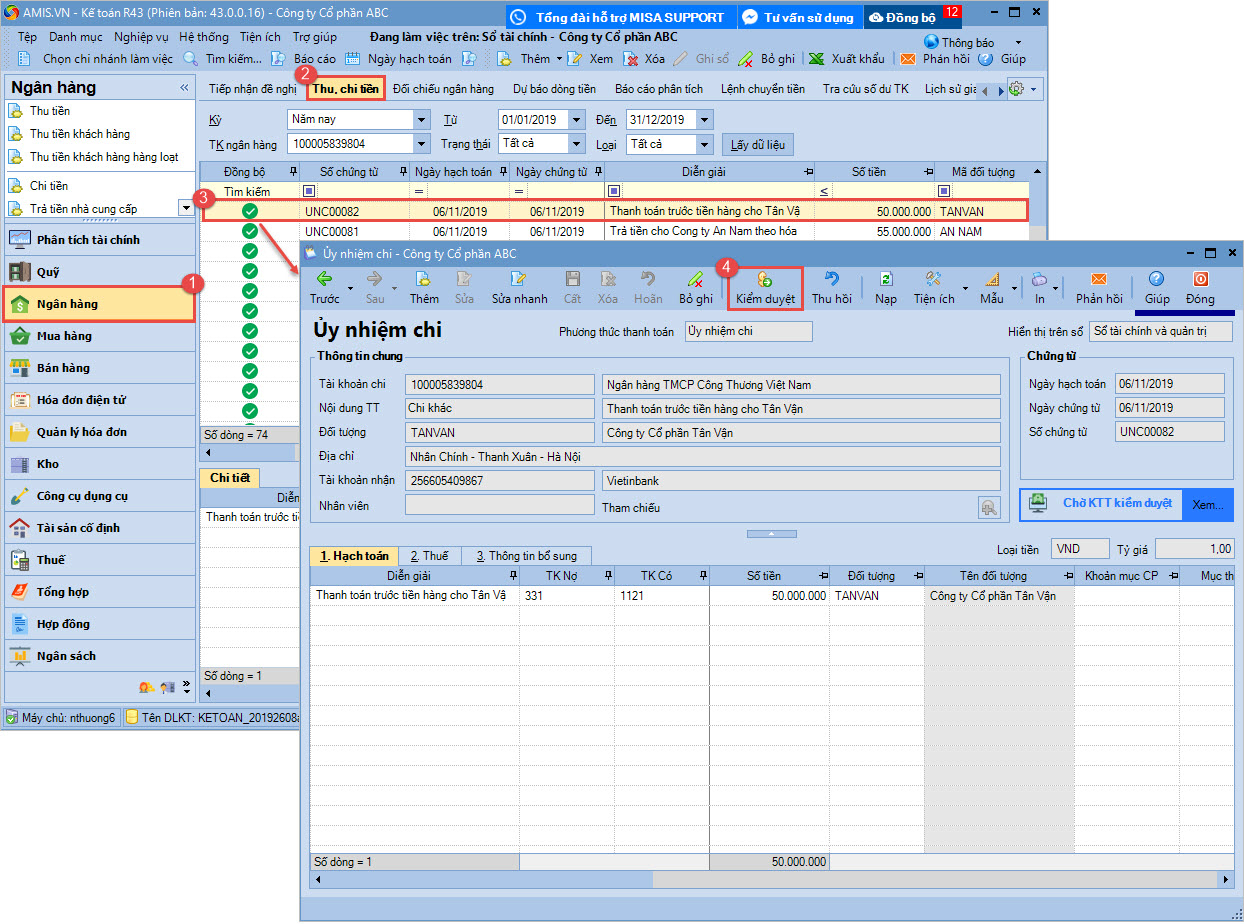Screen dimensions: 1244x924
Task: Click the Thêm icon in dialog toolbar
Action: [423, 280]
